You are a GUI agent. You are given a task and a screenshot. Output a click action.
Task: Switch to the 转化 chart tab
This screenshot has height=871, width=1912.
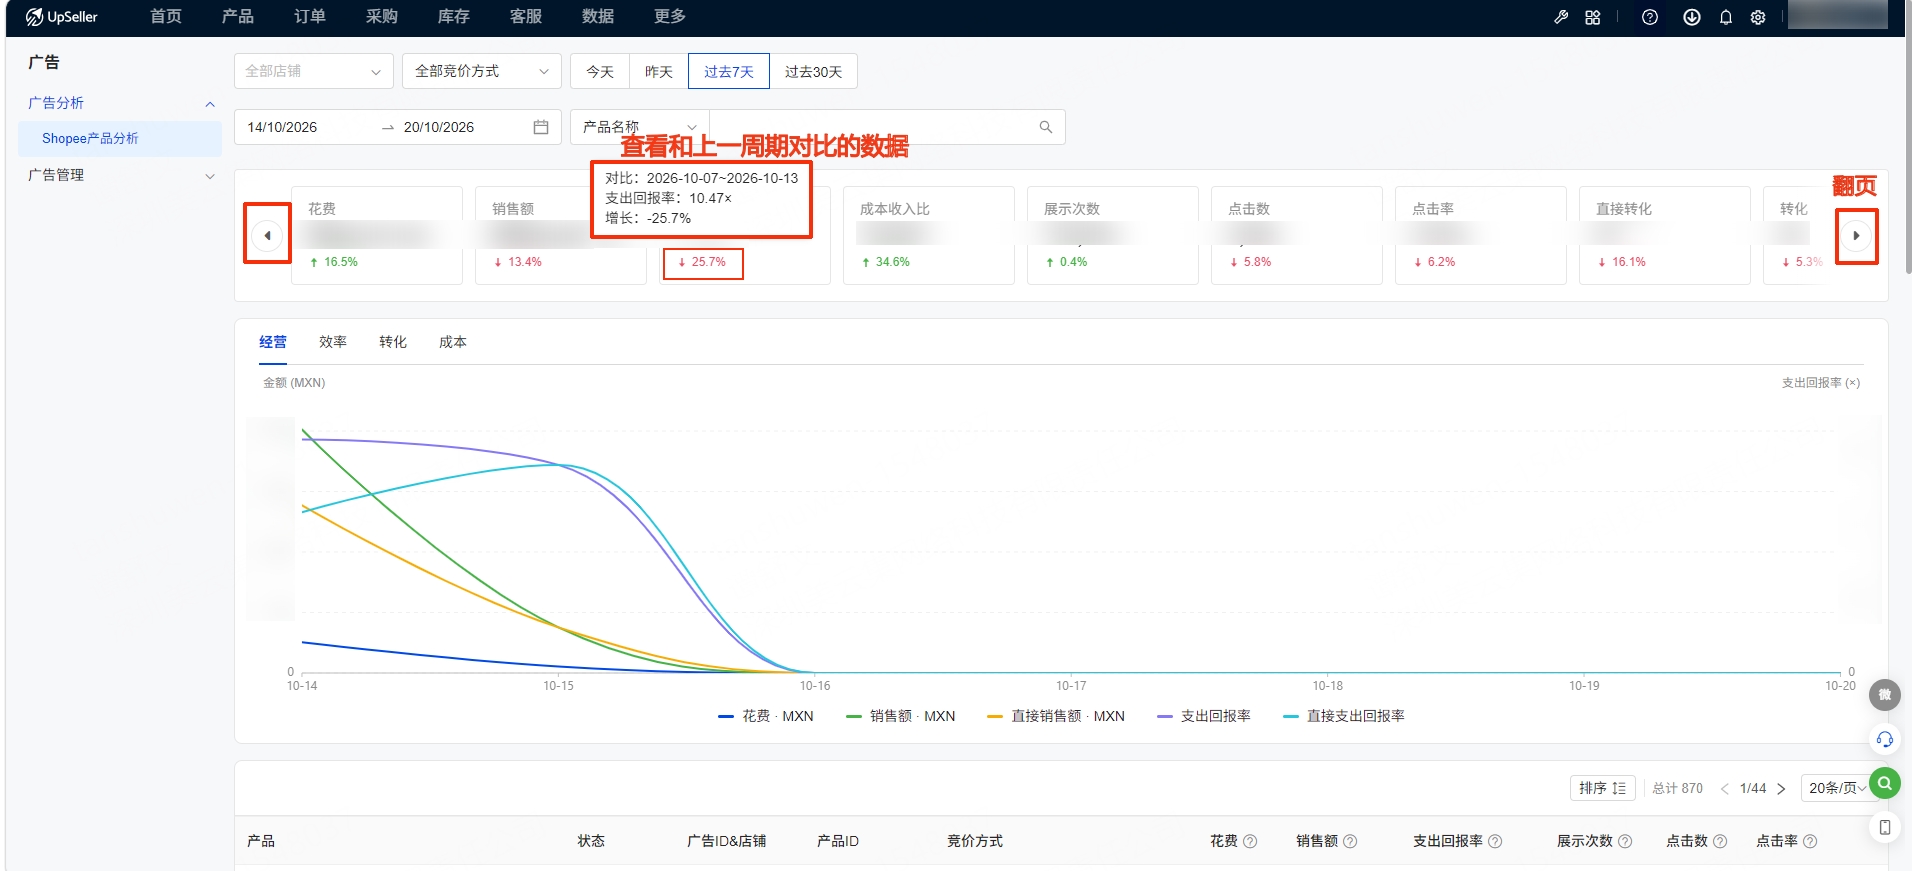[x=393, y=342]
